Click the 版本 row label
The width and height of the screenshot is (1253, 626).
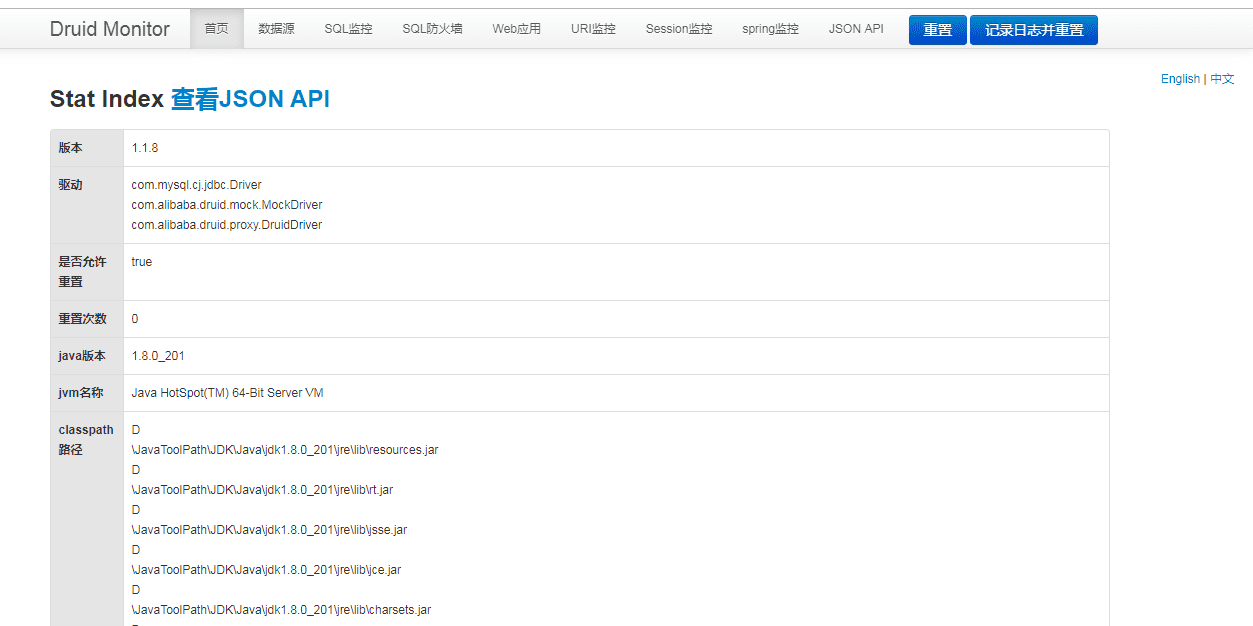tap(71, 148)
